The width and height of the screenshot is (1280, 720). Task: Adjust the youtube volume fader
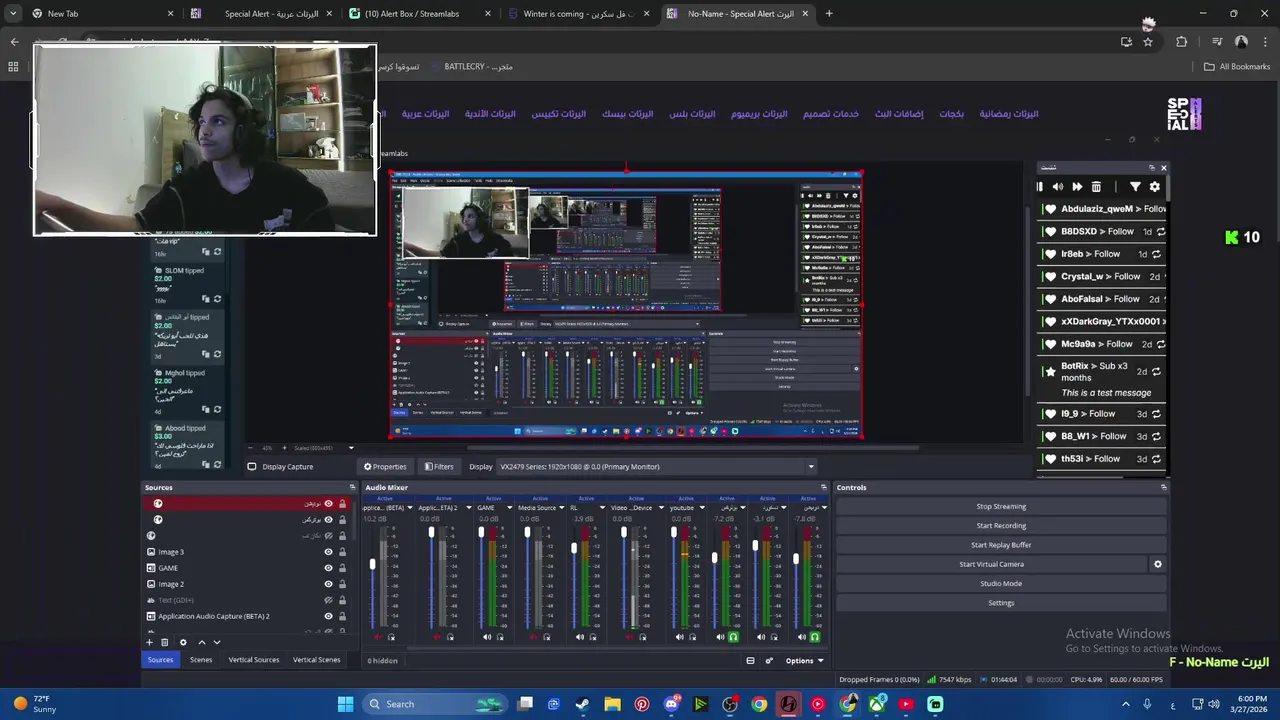click(673, 532)
